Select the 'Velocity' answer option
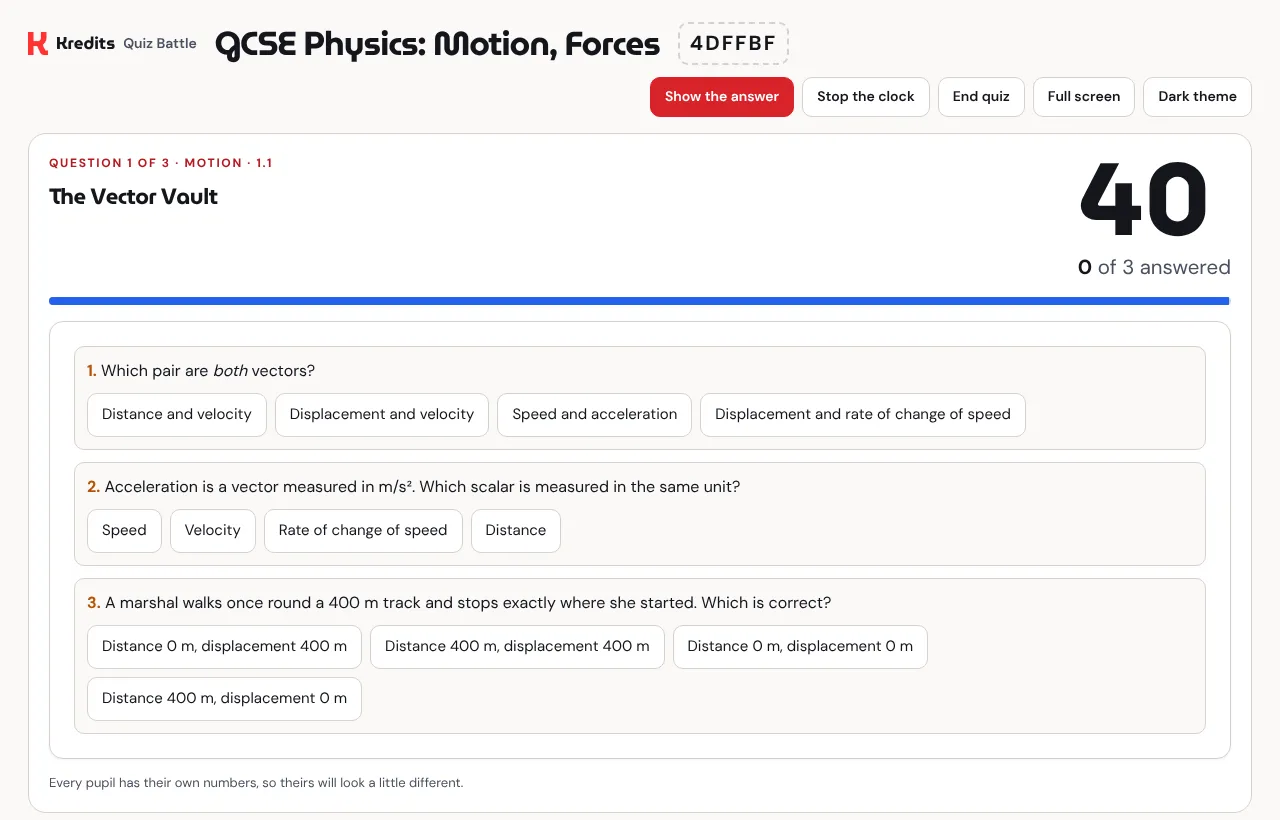This screenshot has width=1280, height=820. [x=213, y=531]
